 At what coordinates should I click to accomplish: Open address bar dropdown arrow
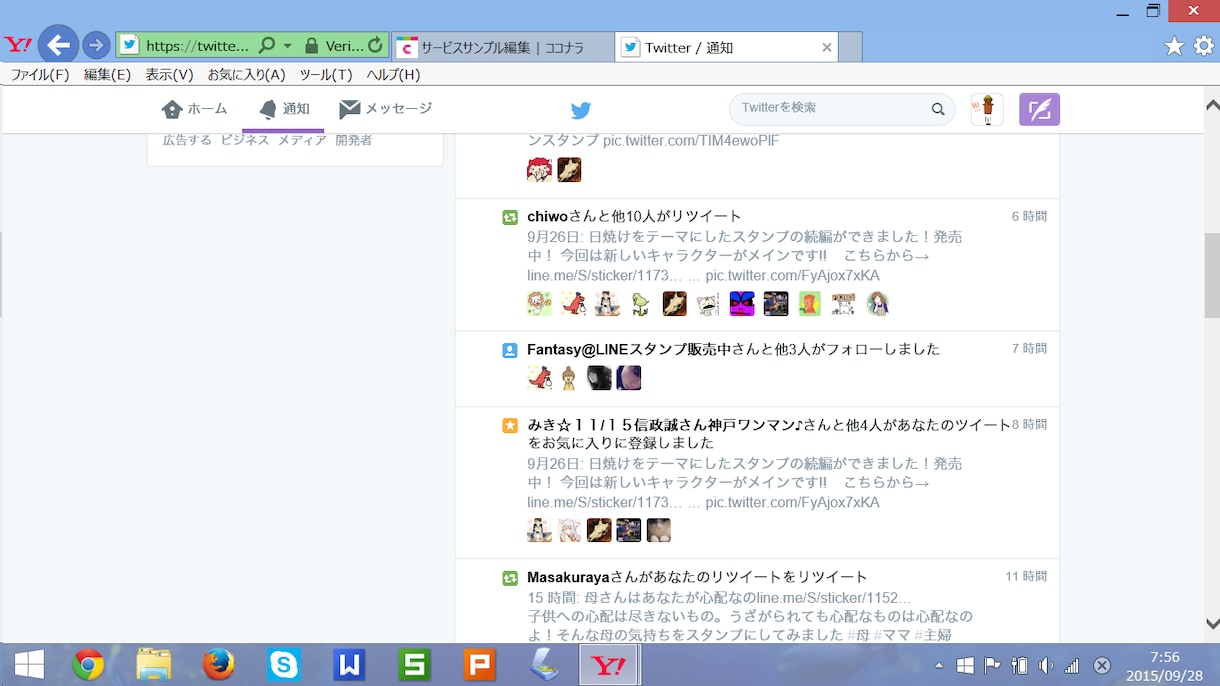click(x=288, y=46)
